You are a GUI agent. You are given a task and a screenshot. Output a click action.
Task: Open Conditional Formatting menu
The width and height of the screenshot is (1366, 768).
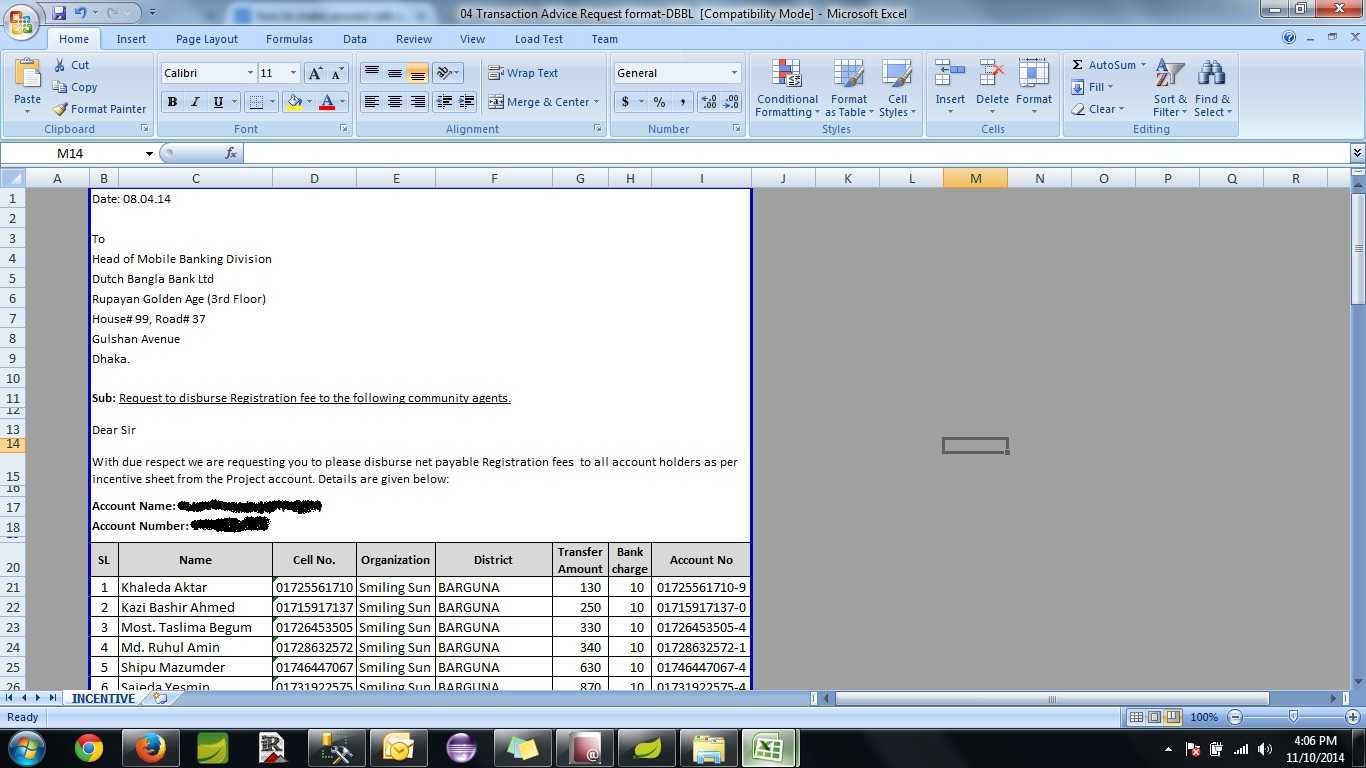(x=787, y=88)
